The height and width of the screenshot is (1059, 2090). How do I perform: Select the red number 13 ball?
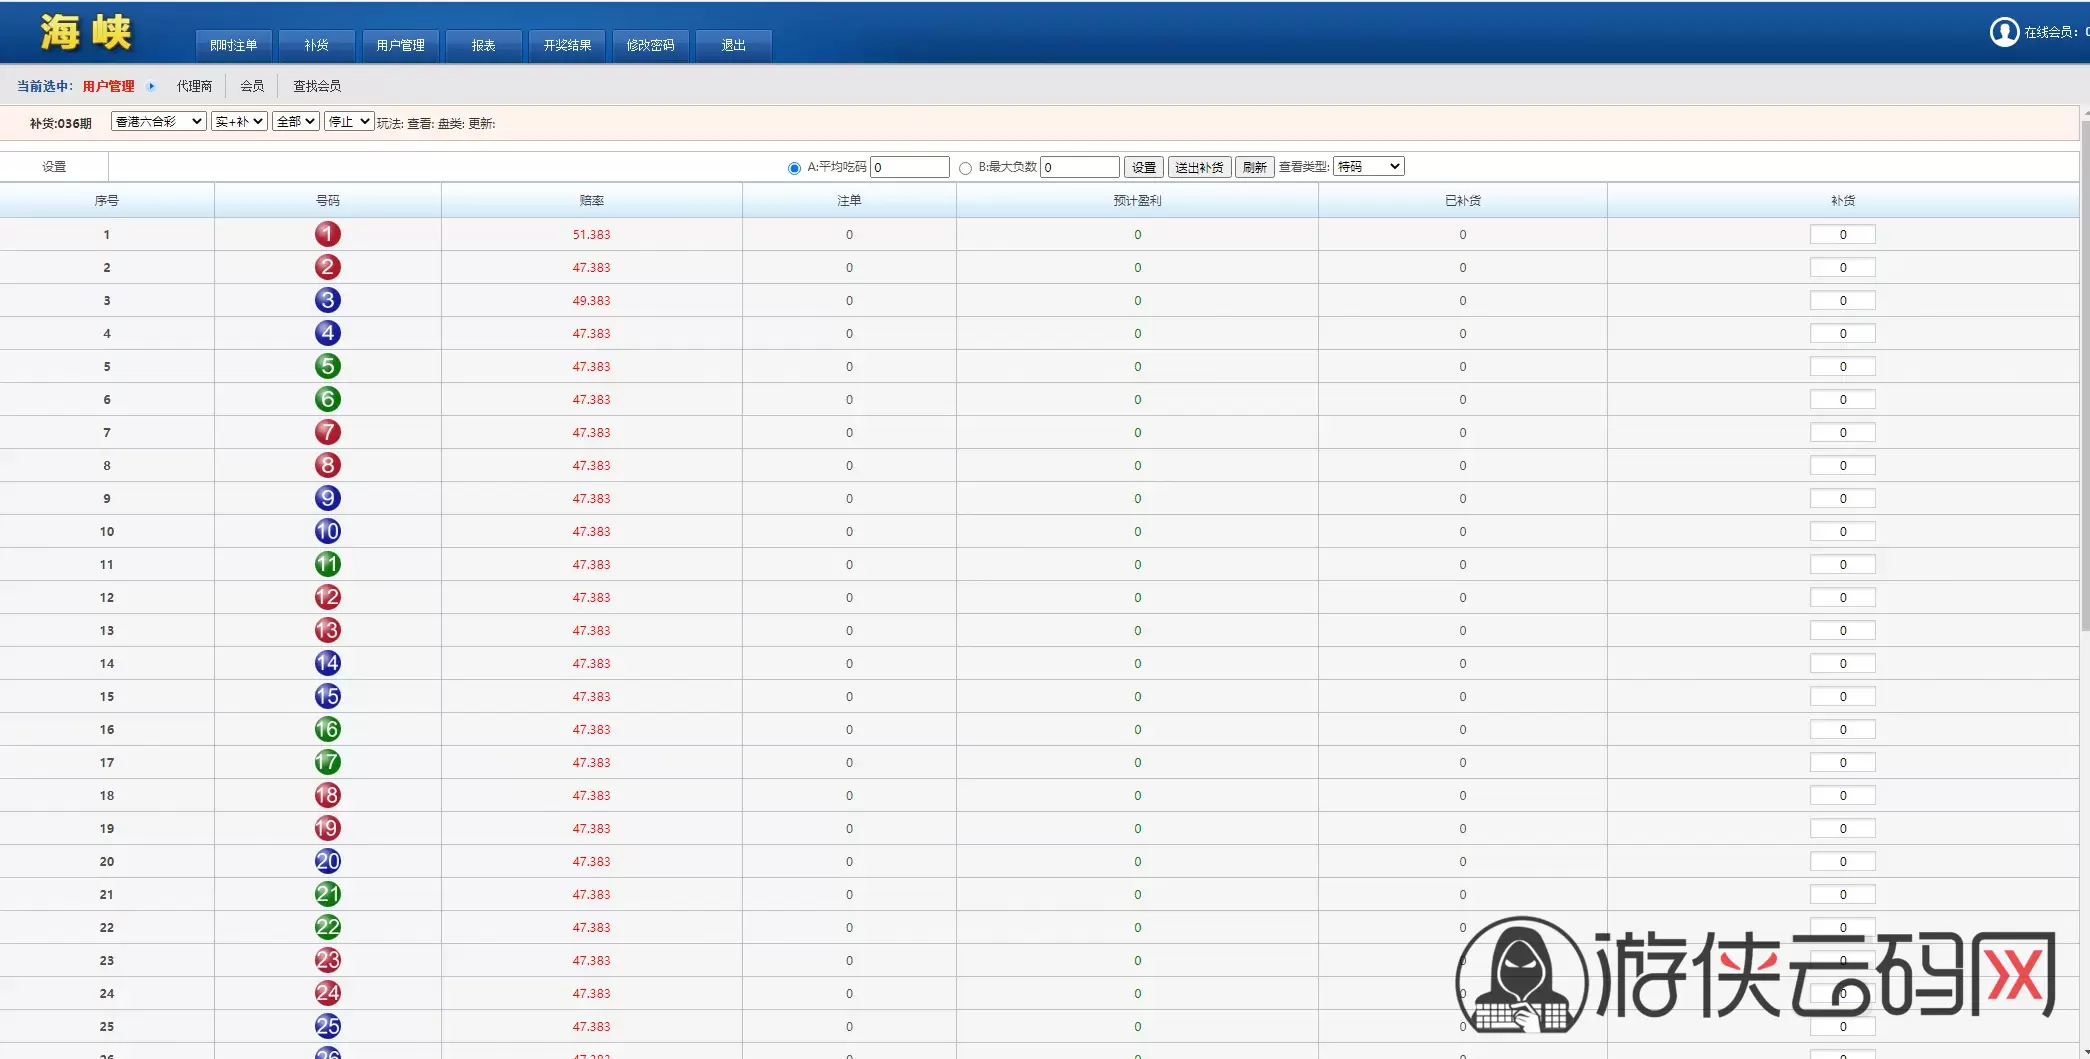coord(328,630)
